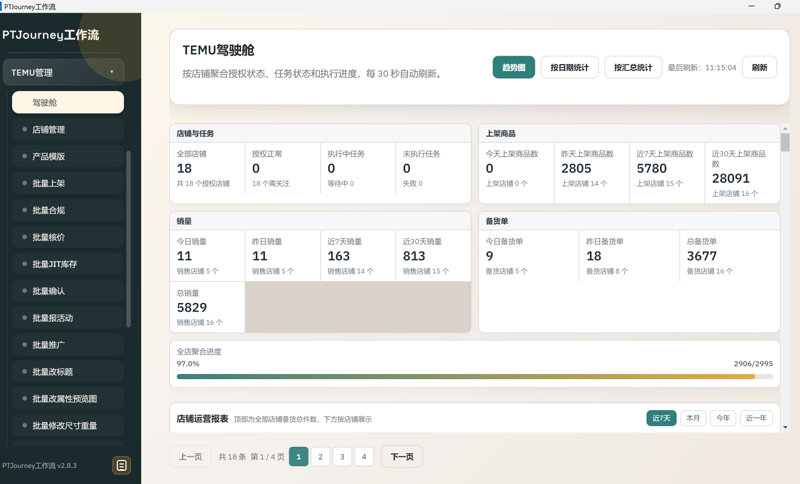
Task: Click the 昨日销量 stat card
Action: (x=283, y=256)
